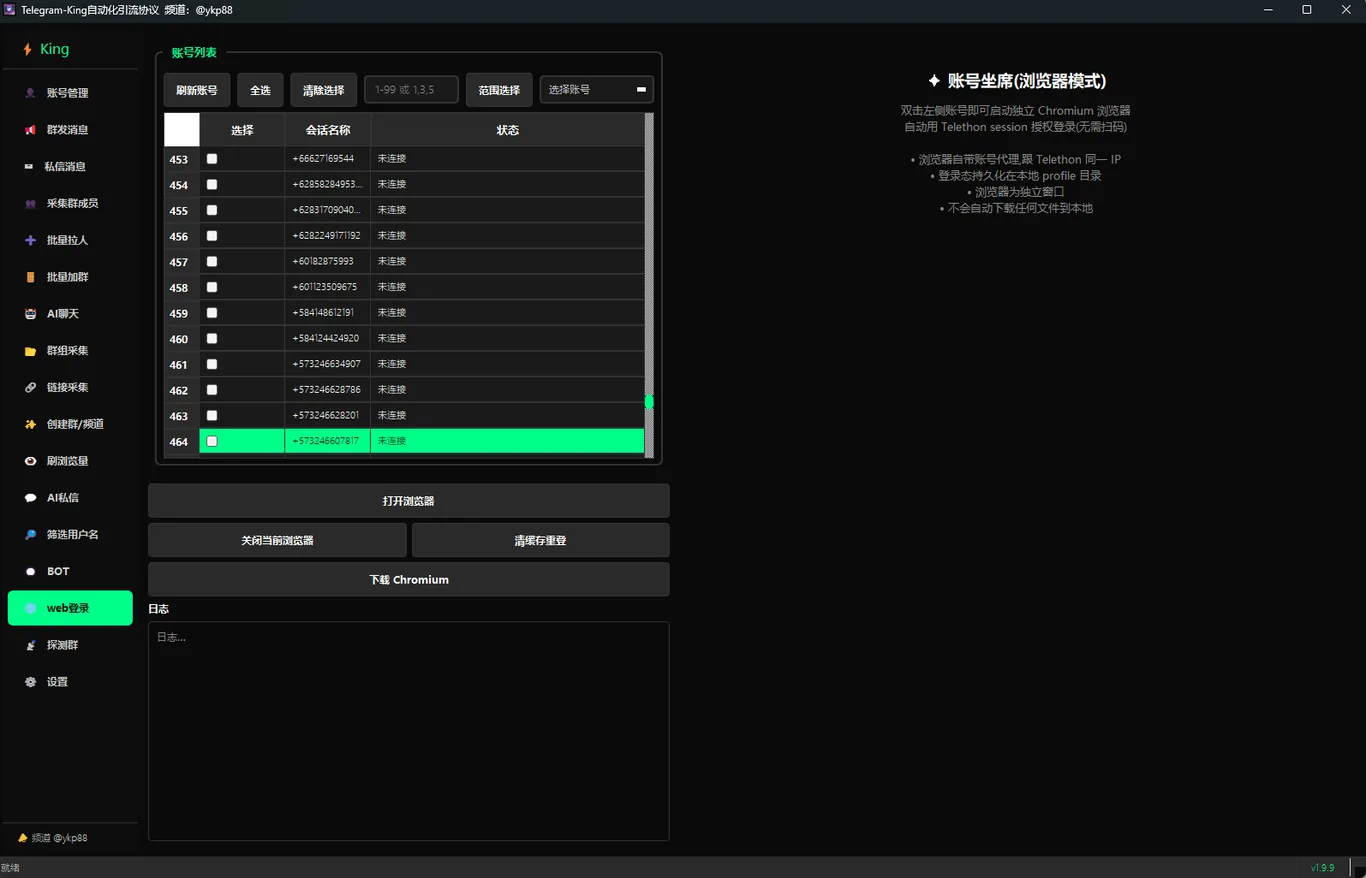This screenshot has width=1366, height=878.
Task: Open the 设置 page
Action: tap(70, 682)
